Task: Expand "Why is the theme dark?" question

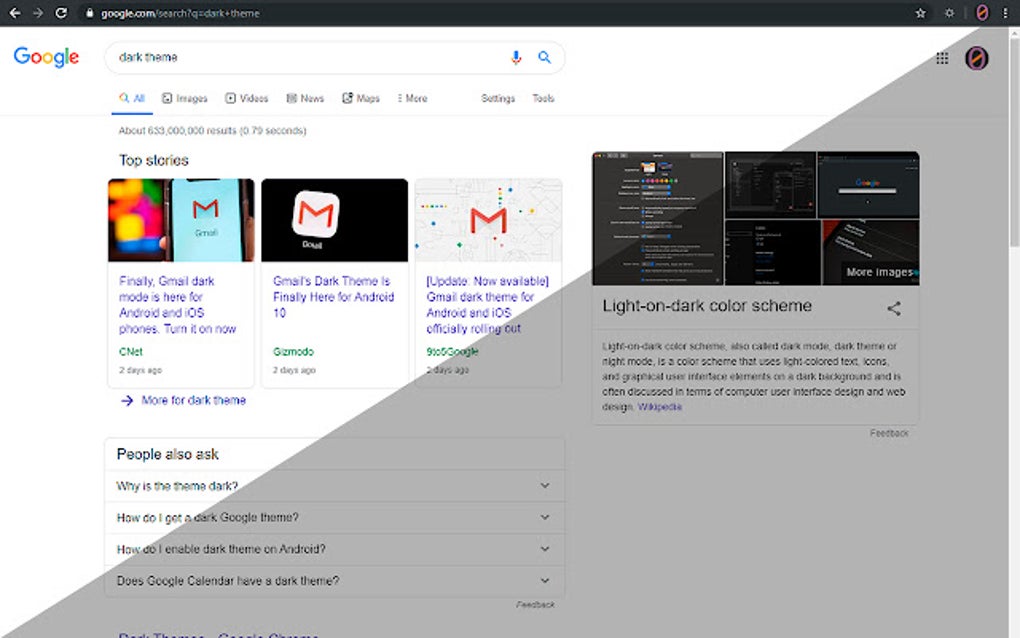Action: pyautogui.click(x=545, y=485)
